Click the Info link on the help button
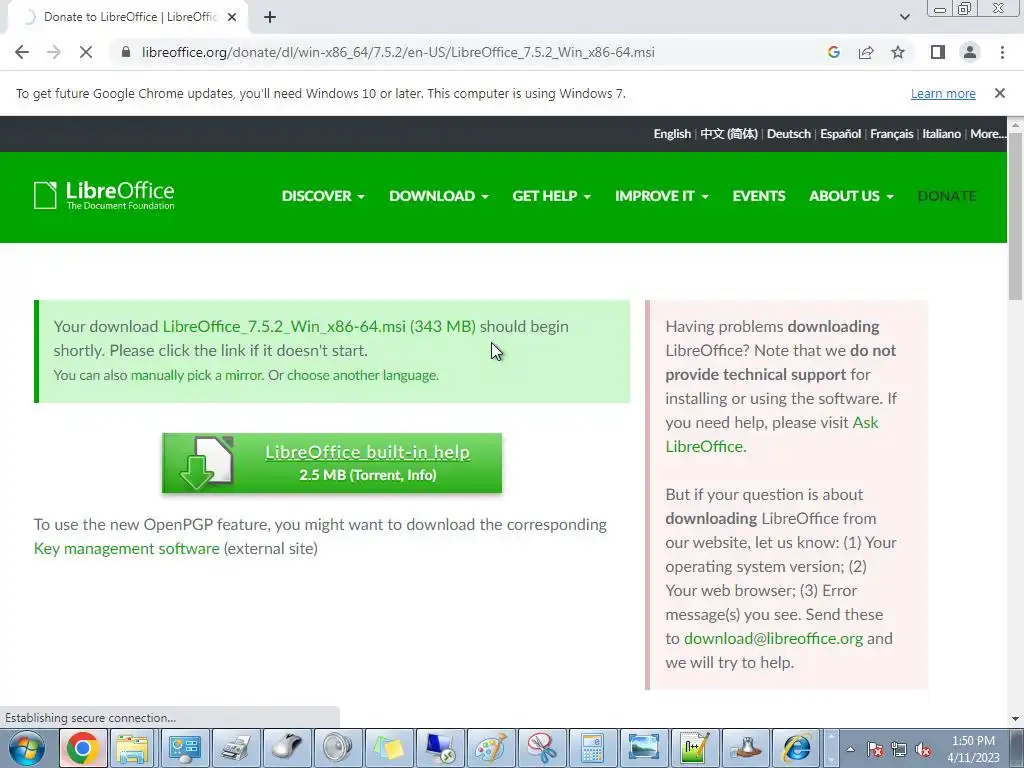This screenshot has height=768, width=1024. 419,475
